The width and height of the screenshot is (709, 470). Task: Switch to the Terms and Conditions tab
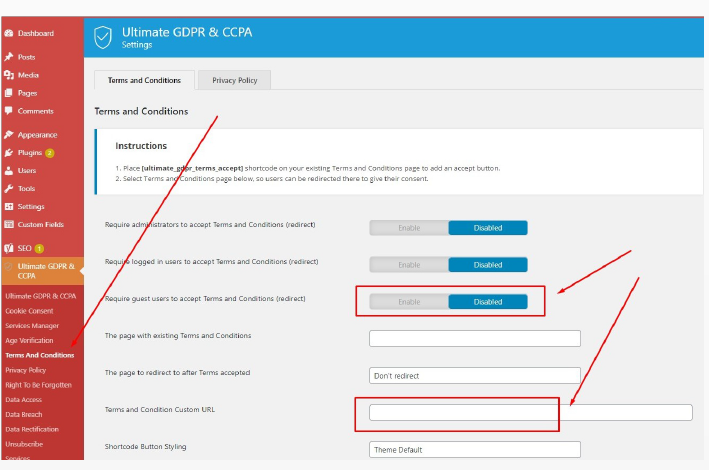[144, 80]
